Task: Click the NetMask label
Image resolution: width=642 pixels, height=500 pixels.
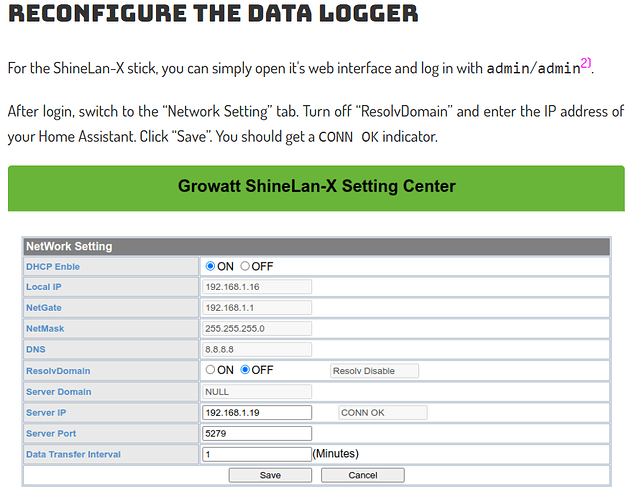Action: [x=45, y=328]
